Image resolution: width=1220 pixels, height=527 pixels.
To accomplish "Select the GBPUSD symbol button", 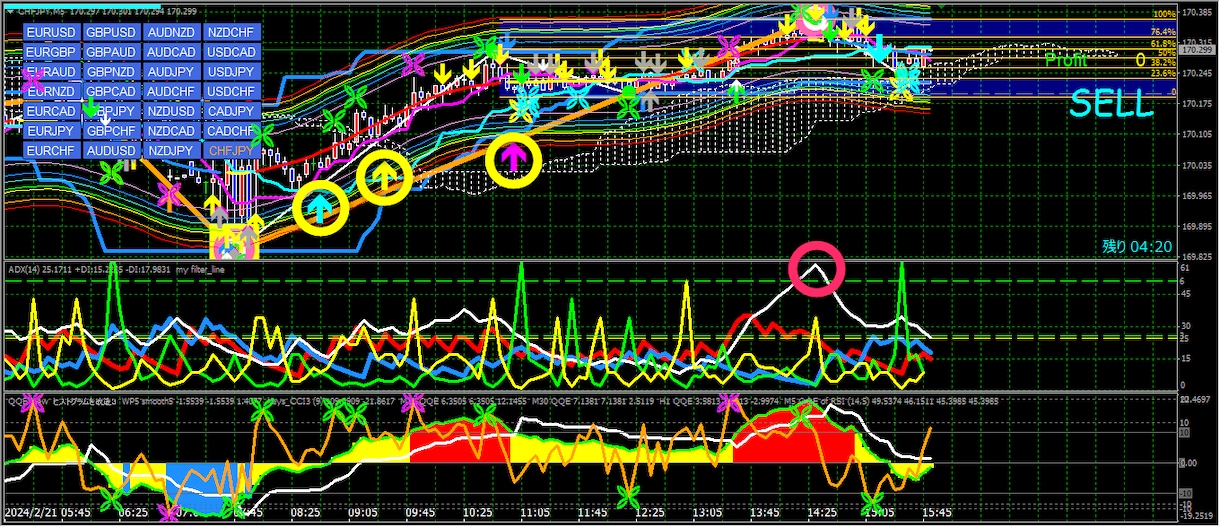I will click(111, 32).
